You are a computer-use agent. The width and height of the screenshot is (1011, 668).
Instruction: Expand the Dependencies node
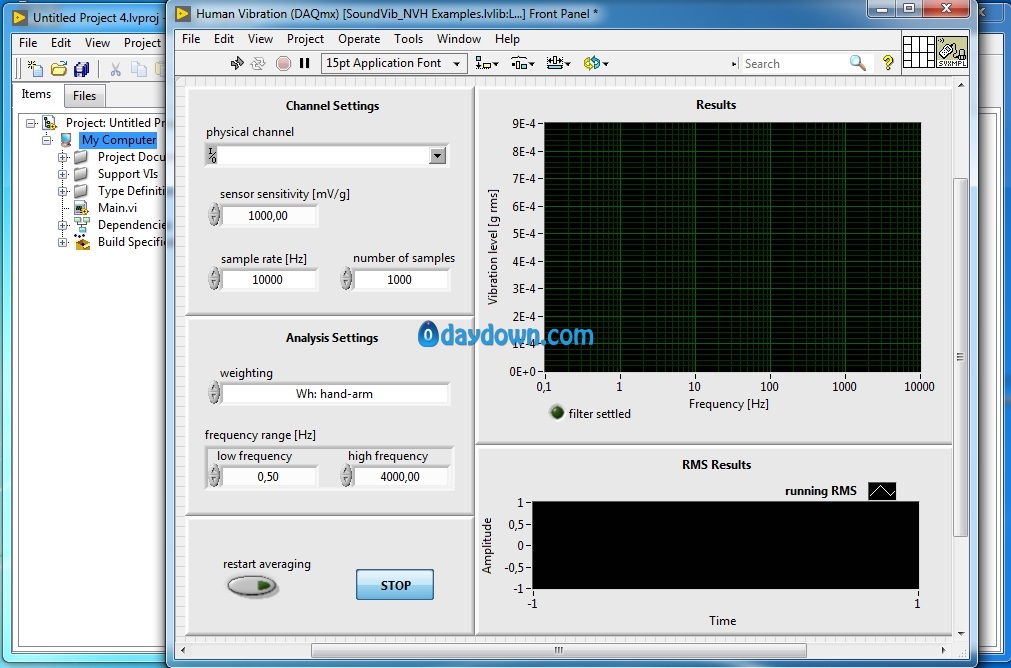(63, 225)
